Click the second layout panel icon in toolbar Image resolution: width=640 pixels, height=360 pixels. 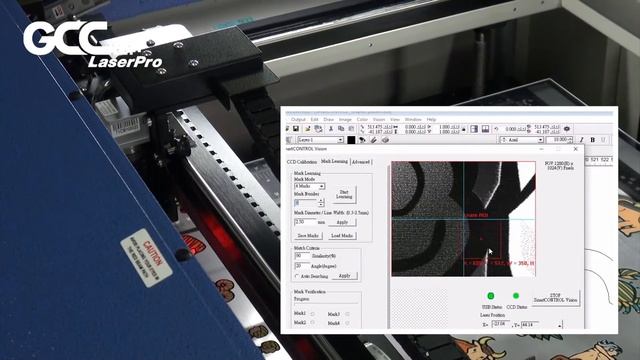point(485,129)
